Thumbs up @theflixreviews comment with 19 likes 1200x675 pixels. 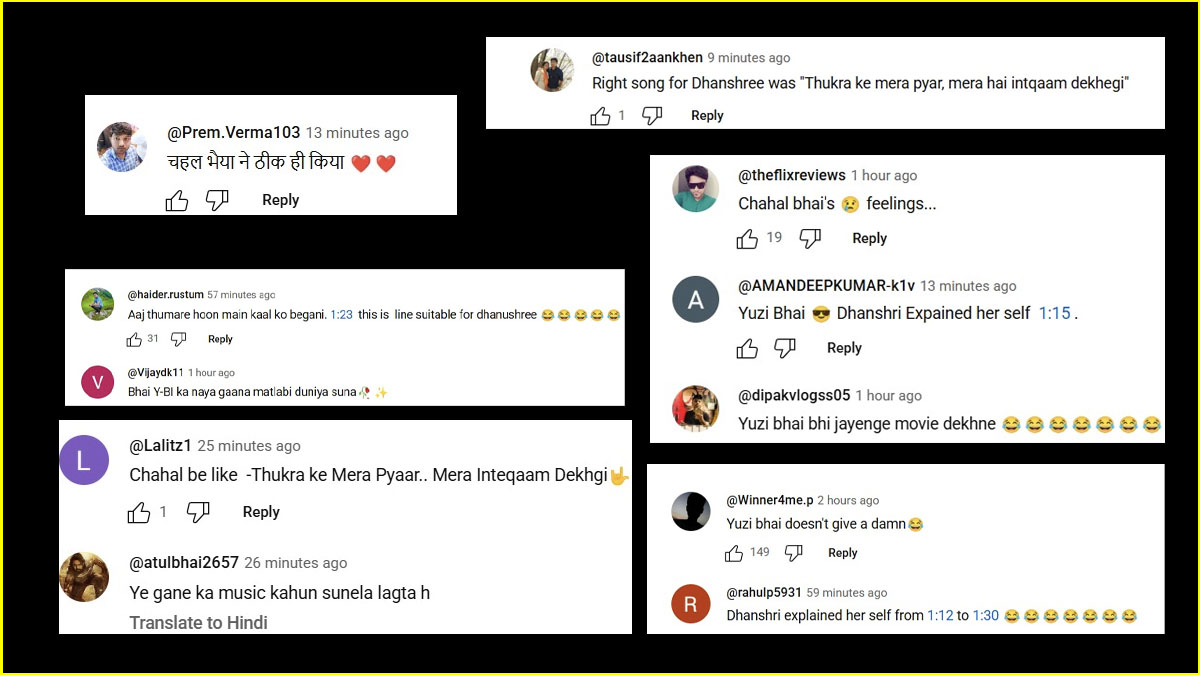pyautogui.click(x=747, y=239)
